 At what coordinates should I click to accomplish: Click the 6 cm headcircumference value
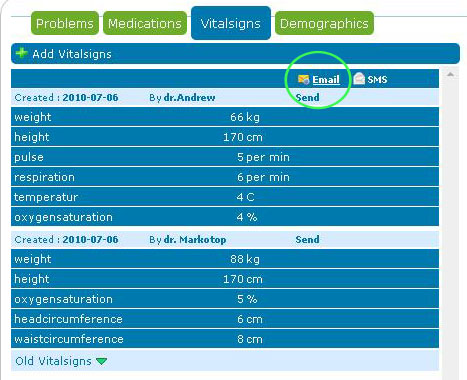(x=250, y=319)
